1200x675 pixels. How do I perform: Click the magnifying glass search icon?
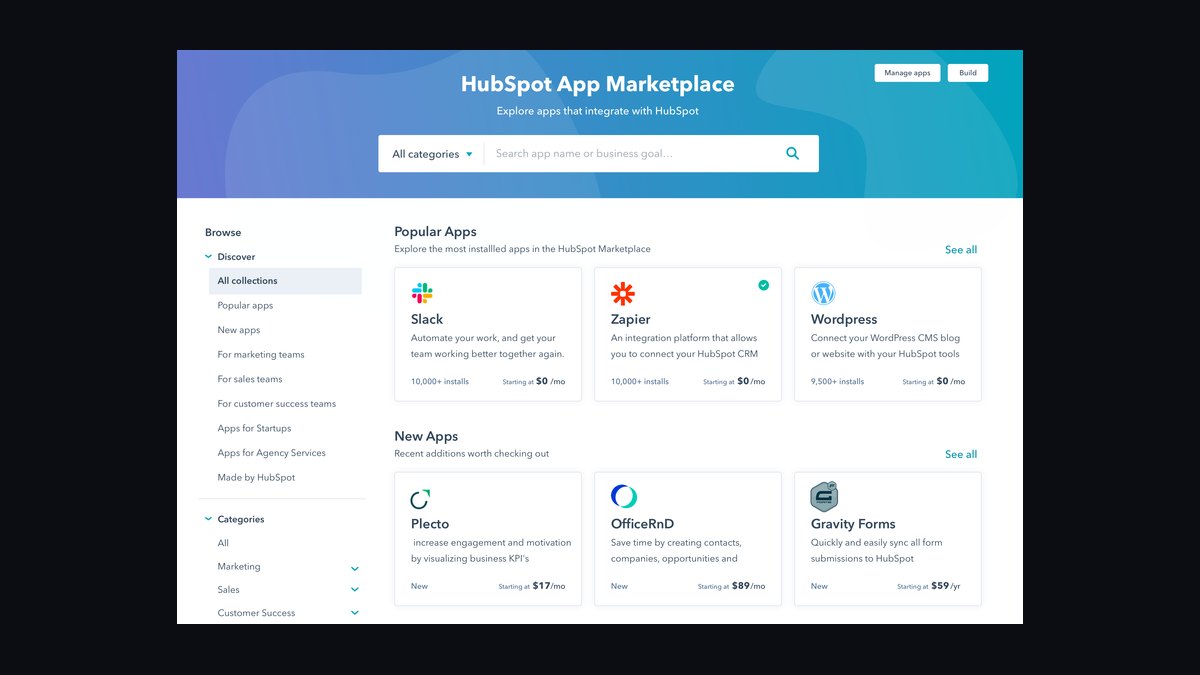793,154
